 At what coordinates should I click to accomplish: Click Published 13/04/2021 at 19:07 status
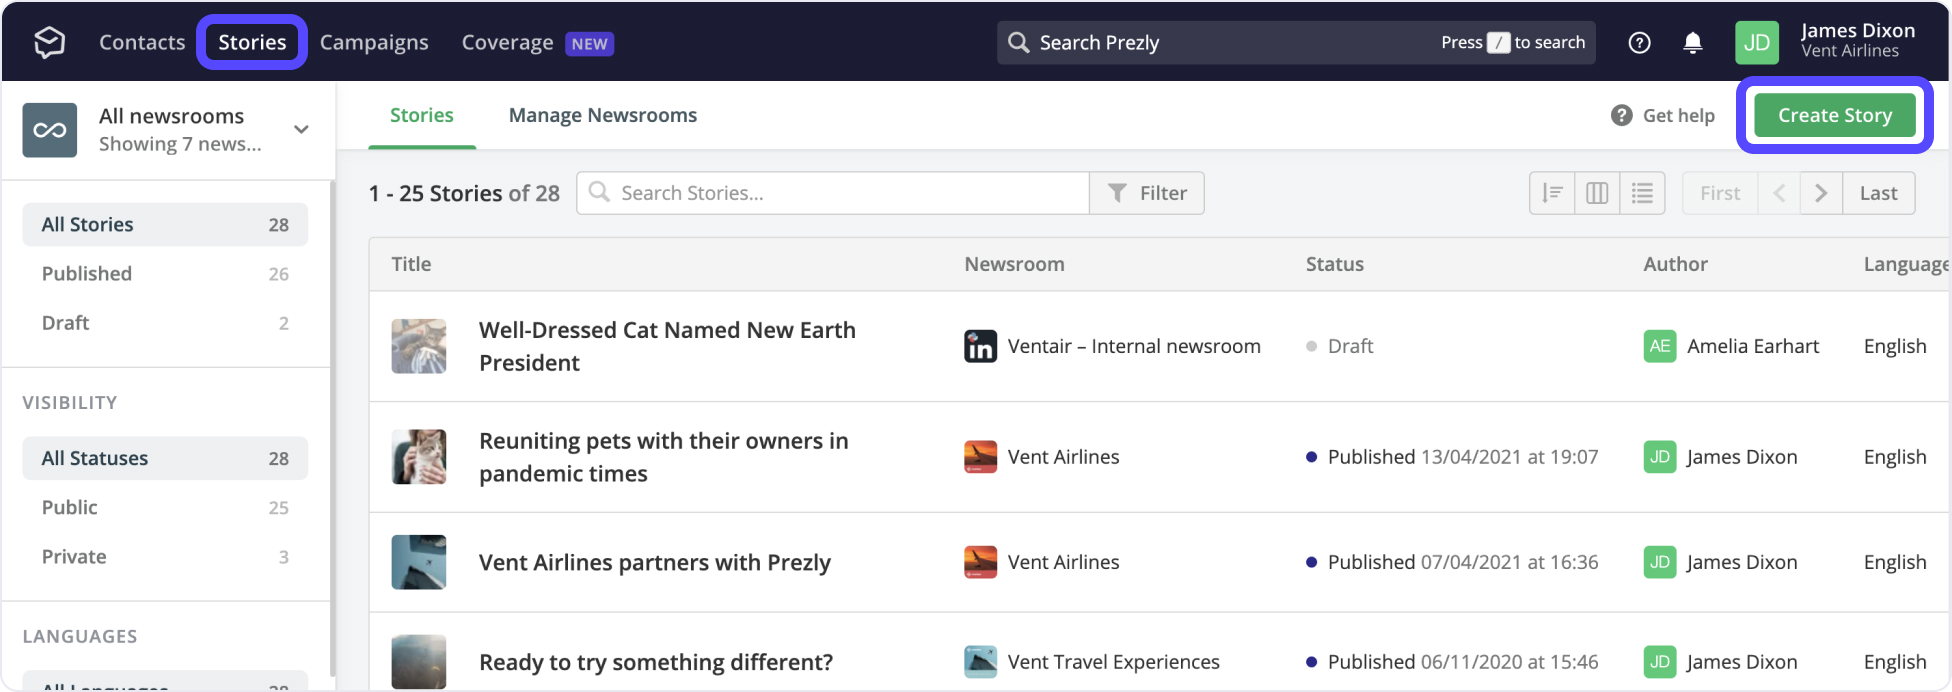1452,457
